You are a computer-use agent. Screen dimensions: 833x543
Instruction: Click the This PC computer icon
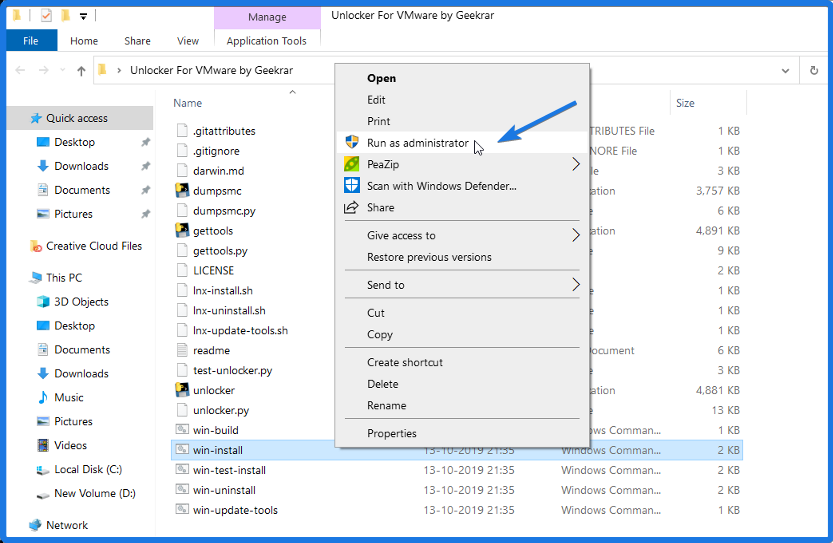pyautogui.click(x=36, y=277)
